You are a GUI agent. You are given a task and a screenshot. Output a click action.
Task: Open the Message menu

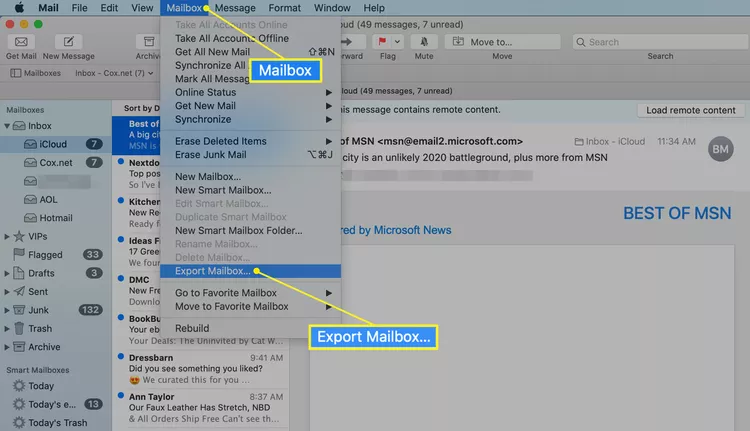235,8
